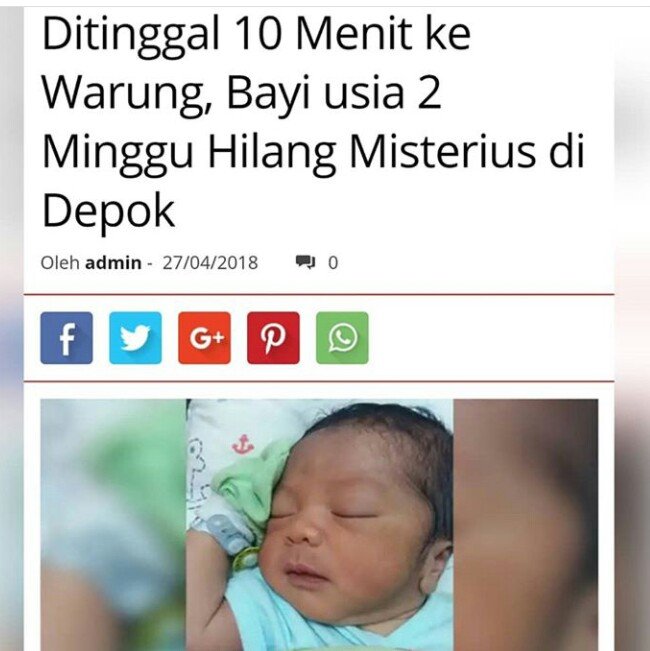Click the "Oleh" byline text
The height and width of the screenshot is (651, 650).
[60, 263]
